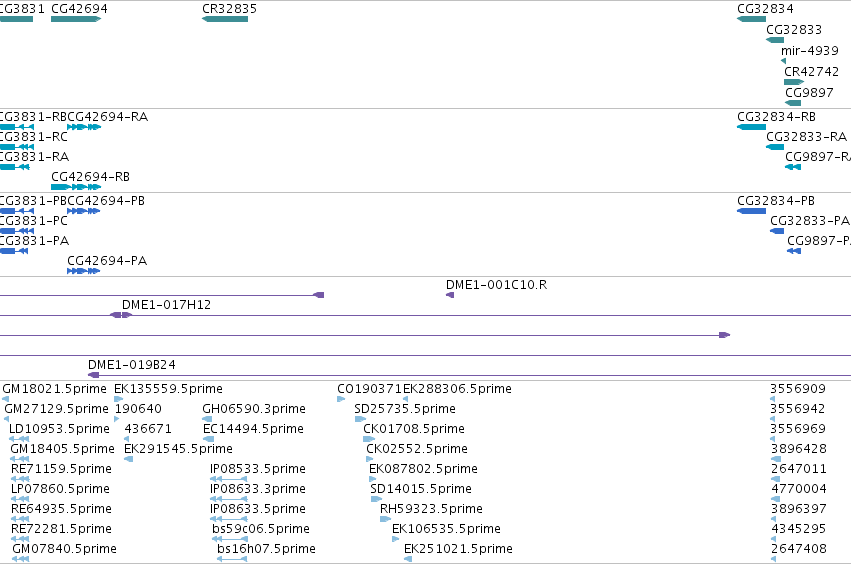Select EST CK02552.5prime

pyautogui.click(x=417, y=449)
